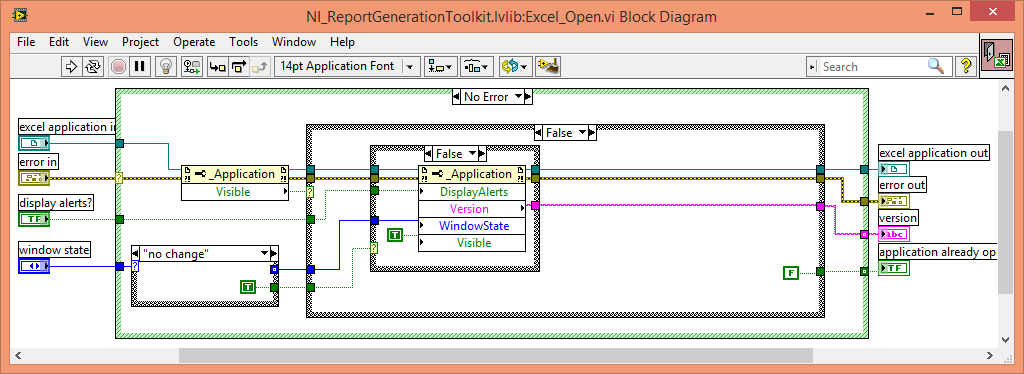Screen dimensions: 1024x374
Task: Open Align Objects dropdown
Action: [x=441, y=66]
